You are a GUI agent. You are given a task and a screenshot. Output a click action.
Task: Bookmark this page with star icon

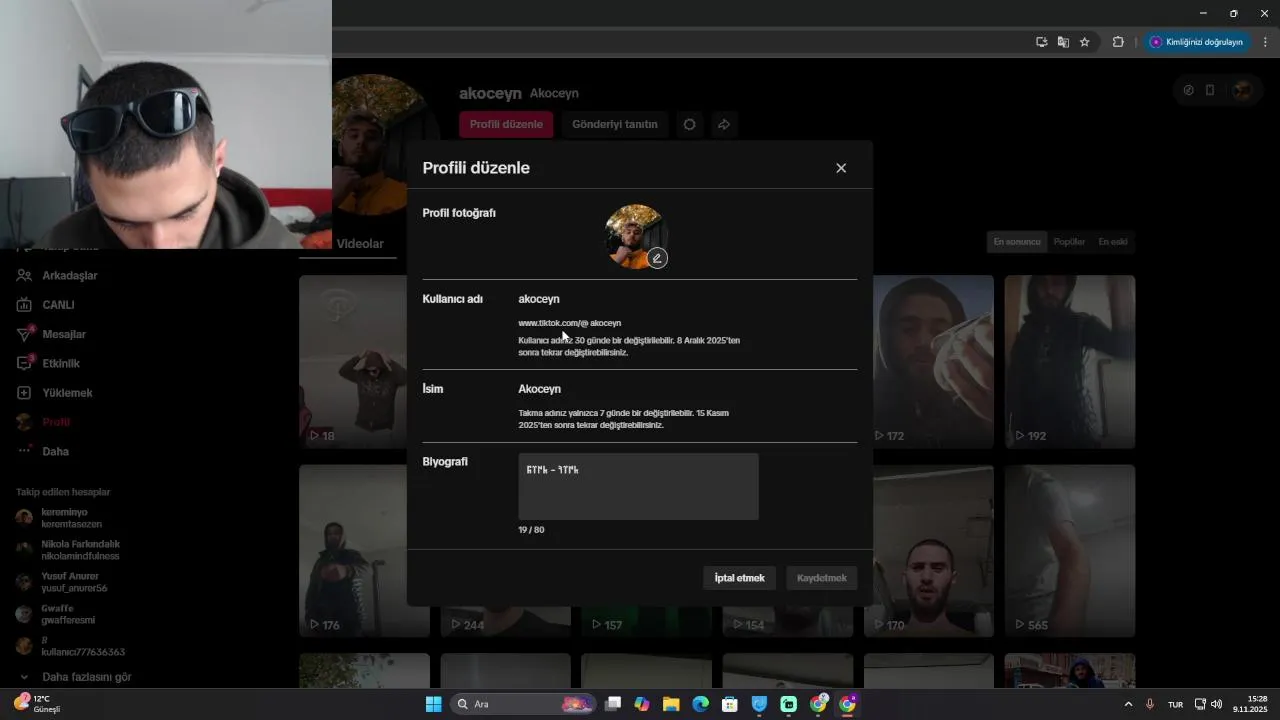click(1084, 42)
